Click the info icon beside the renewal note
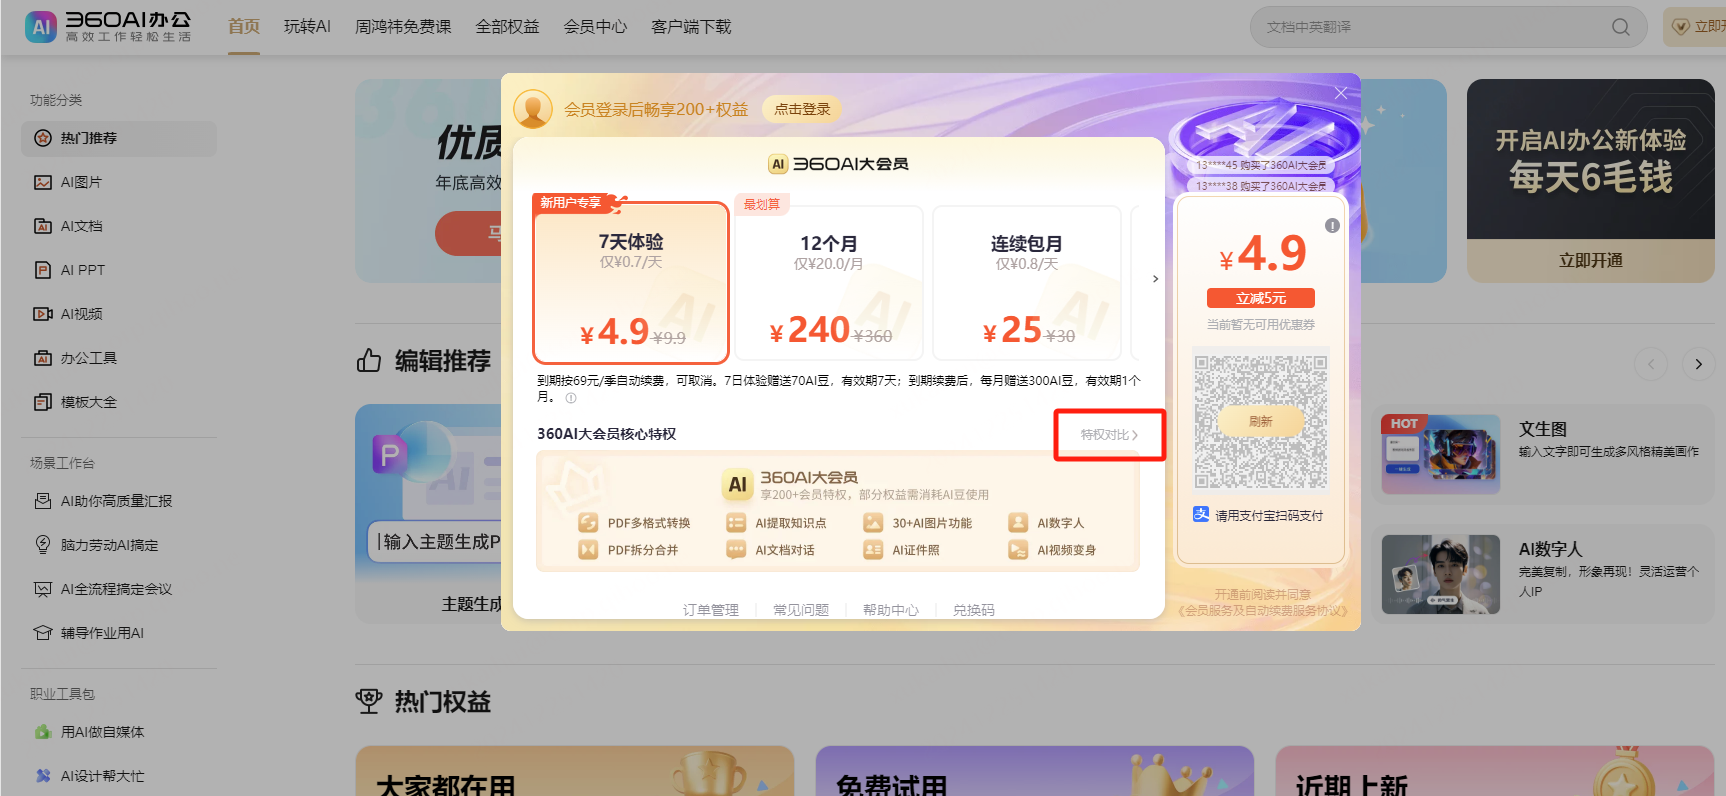 571,398
